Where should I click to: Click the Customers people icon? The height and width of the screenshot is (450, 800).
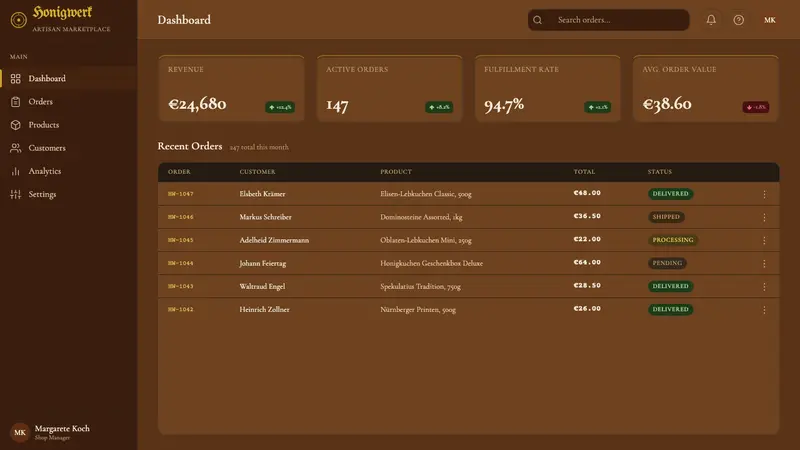pos(16,148)
